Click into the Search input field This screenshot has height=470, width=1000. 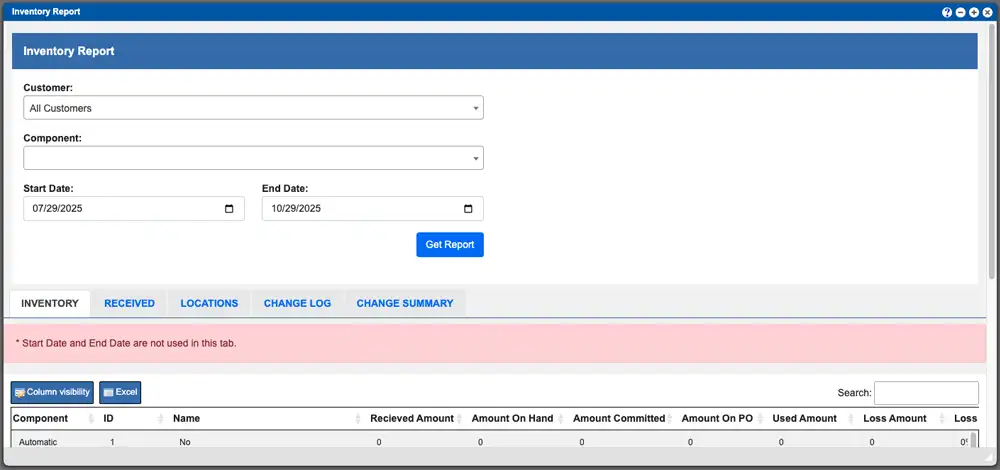point(926,393)
